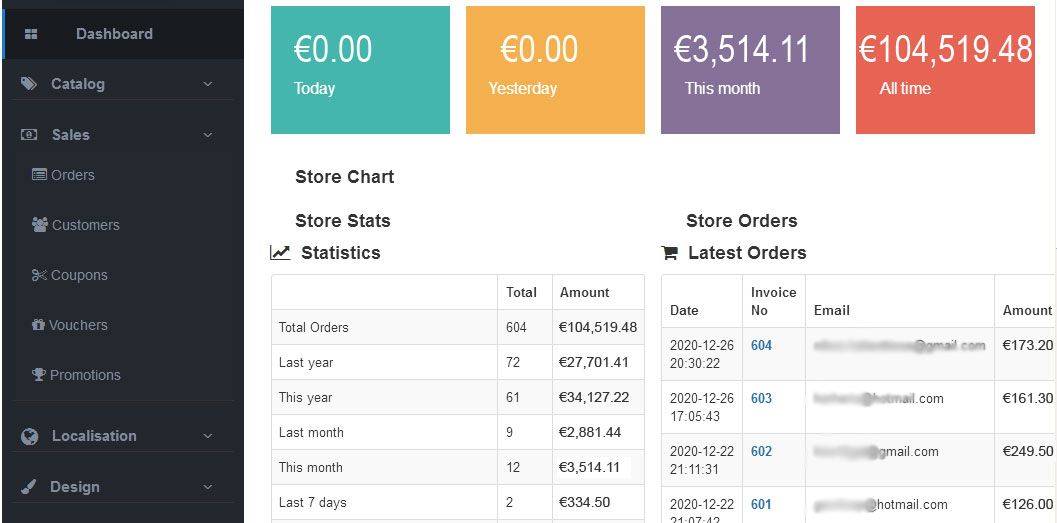Collapse the Sales menu chevron
This screenshot has width=1057, height=523.
coord(208,135)
